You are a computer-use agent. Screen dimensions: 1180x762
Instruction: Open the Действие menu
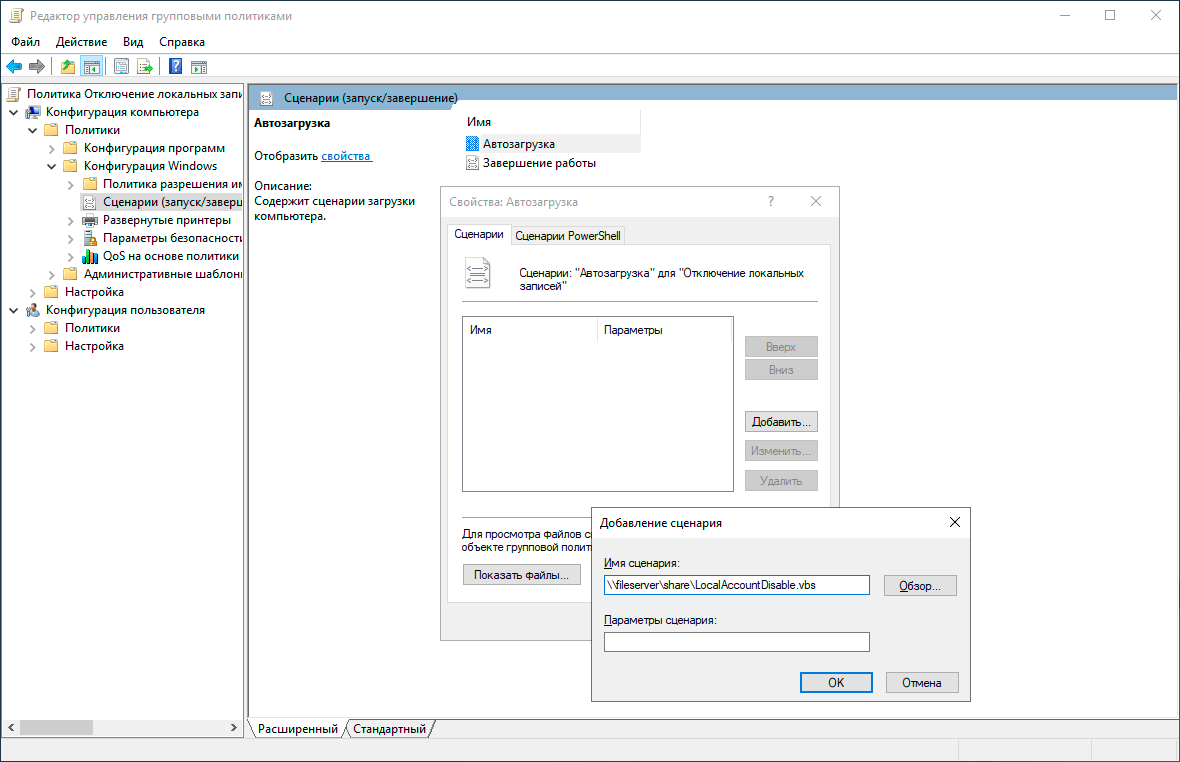81,42
